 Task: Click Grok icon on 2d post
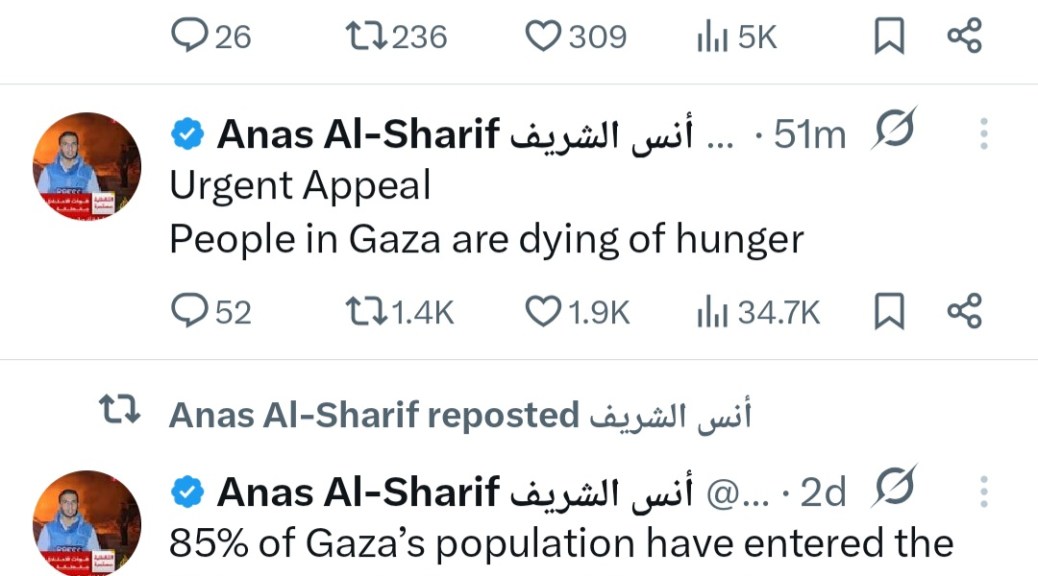(x=892, y=492)
